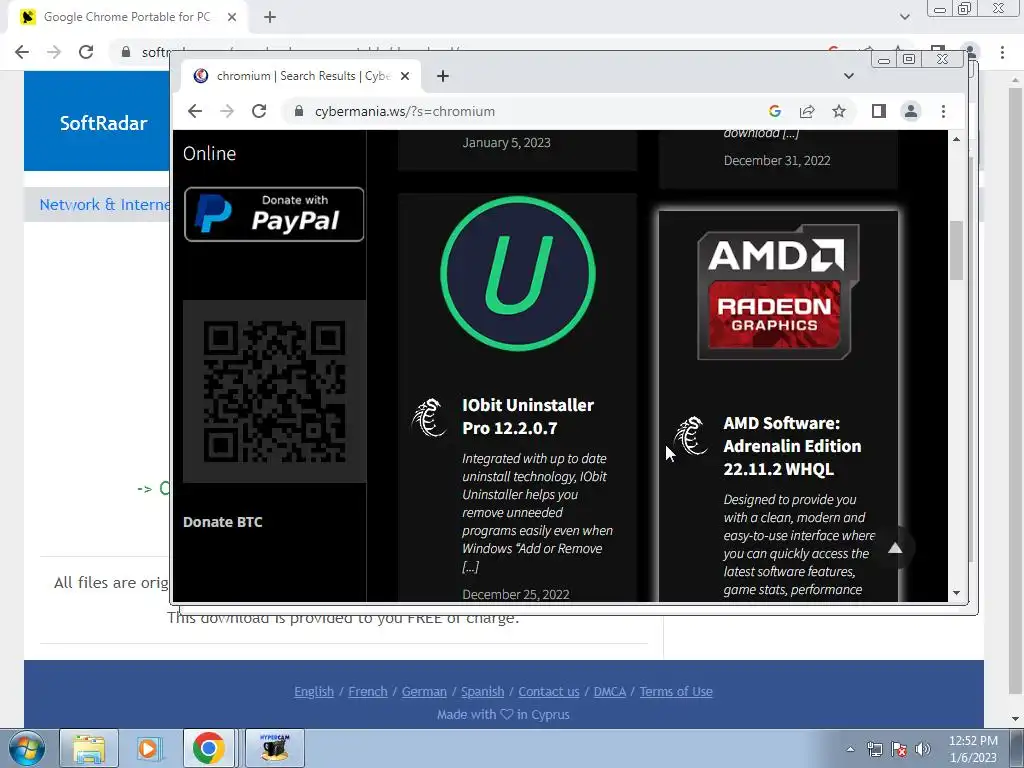1024x768 pixels.
Task: Switch to Chrome from the taskbar
Action: [x=209, y=748]
